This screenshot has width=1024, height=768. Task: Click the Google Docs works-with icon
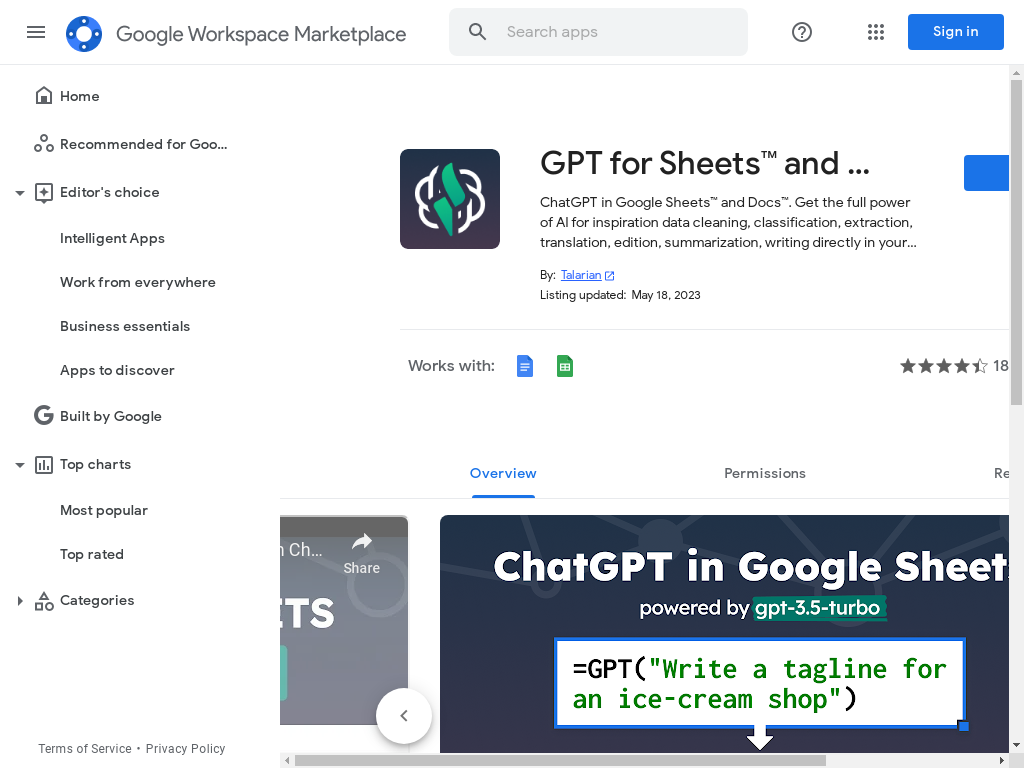point(524,366)
